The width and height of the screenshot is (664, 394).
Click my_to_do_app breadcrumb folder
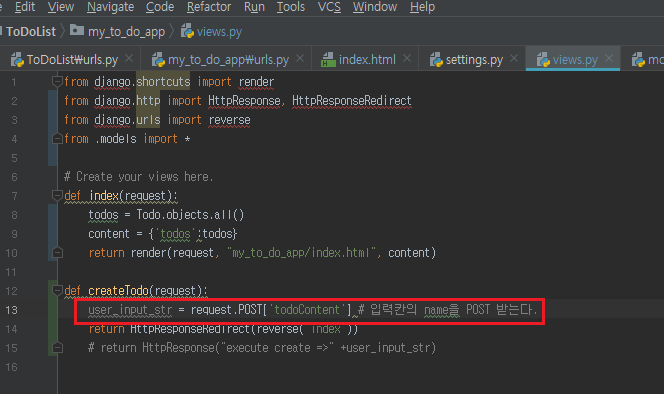tap(126, 32)
